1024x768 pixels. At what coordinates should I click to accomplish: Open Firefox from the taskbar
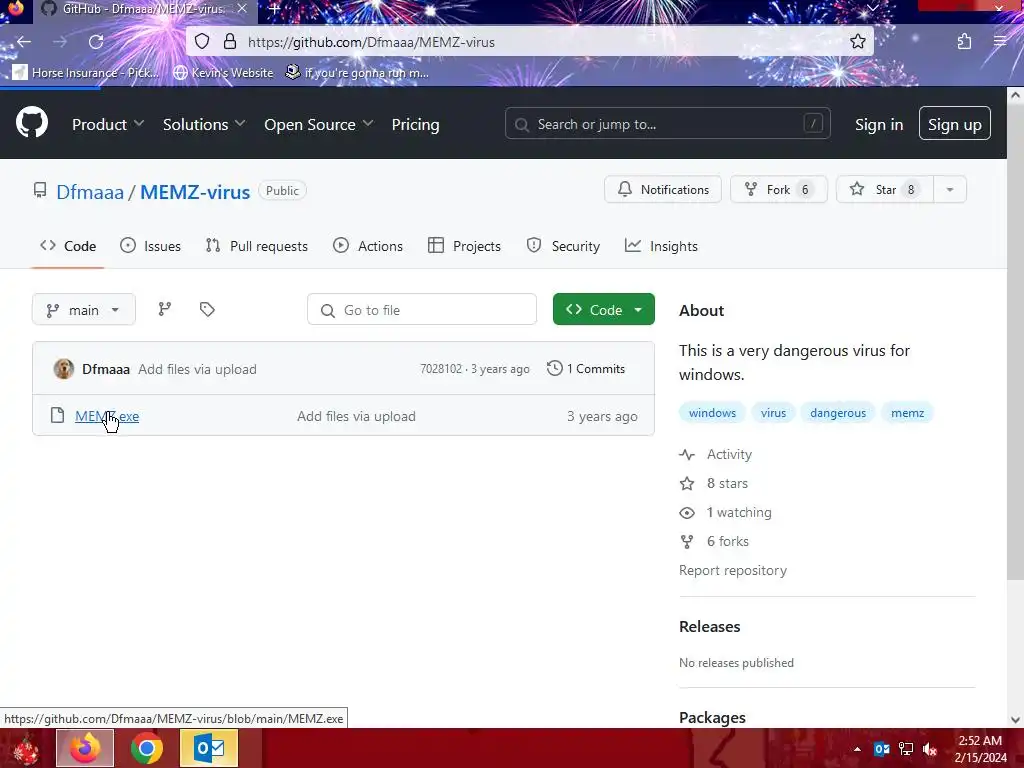tap(85, 748)
